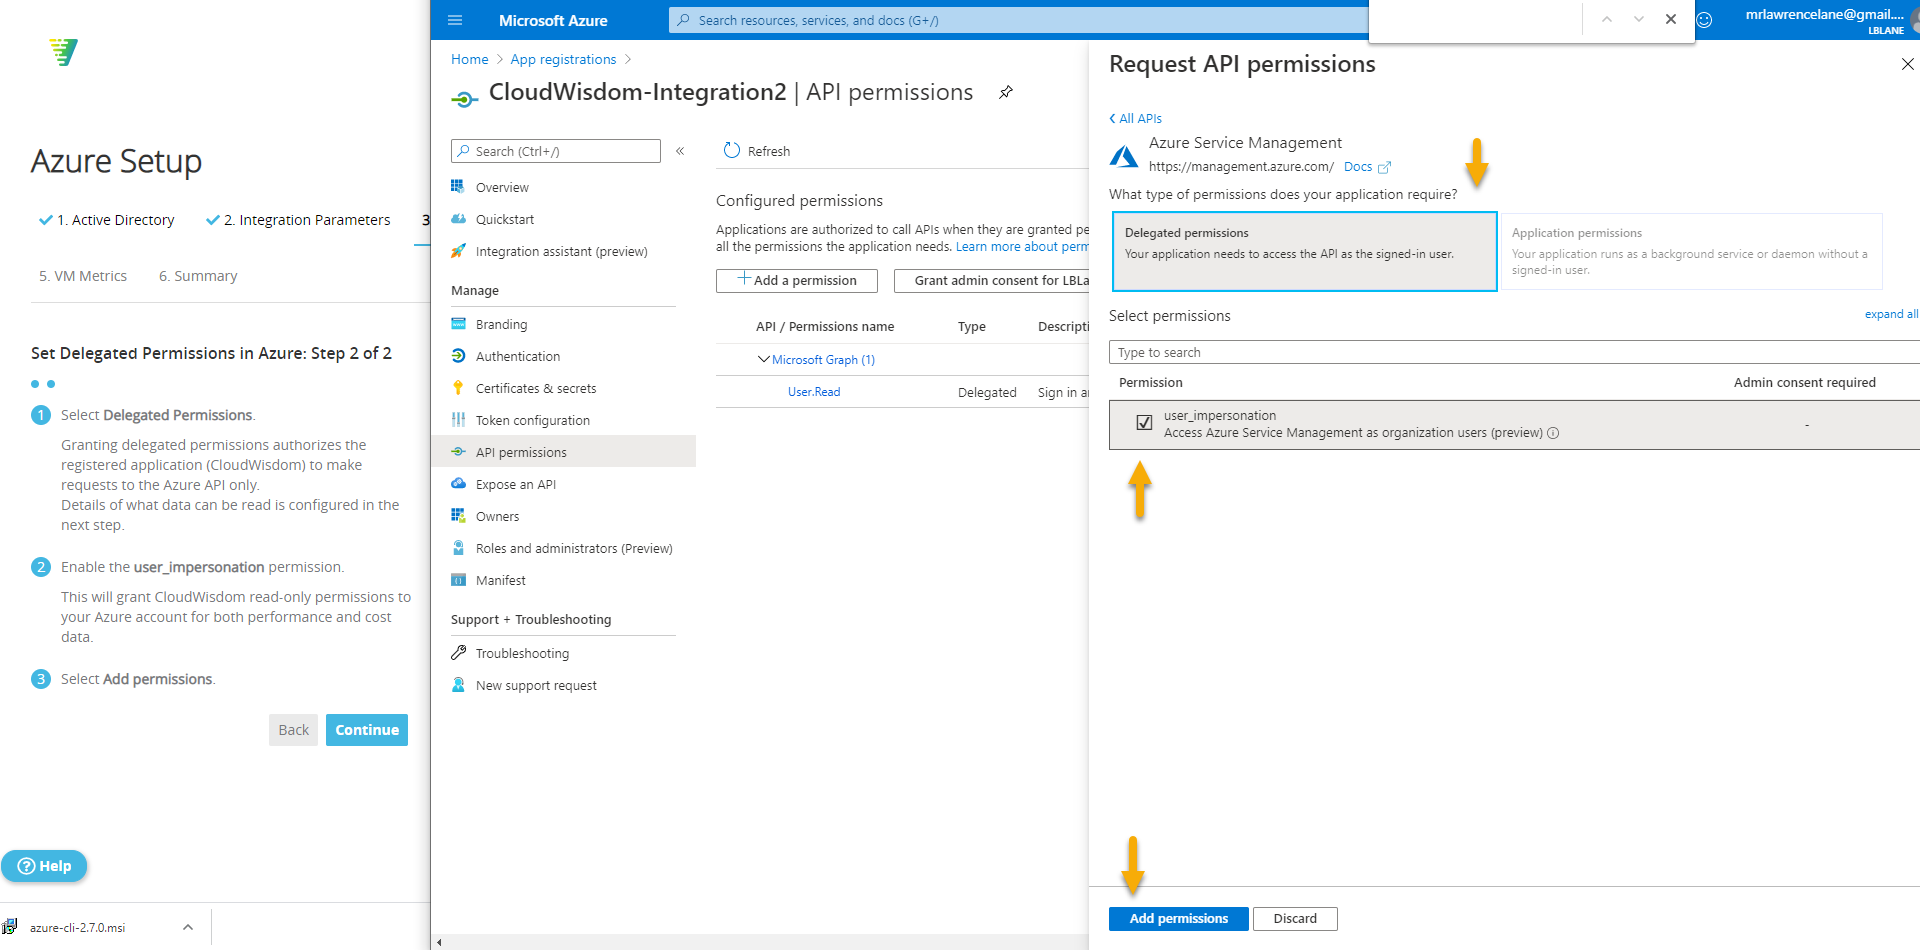Select Delegated permissions type

pos(1304,251)
